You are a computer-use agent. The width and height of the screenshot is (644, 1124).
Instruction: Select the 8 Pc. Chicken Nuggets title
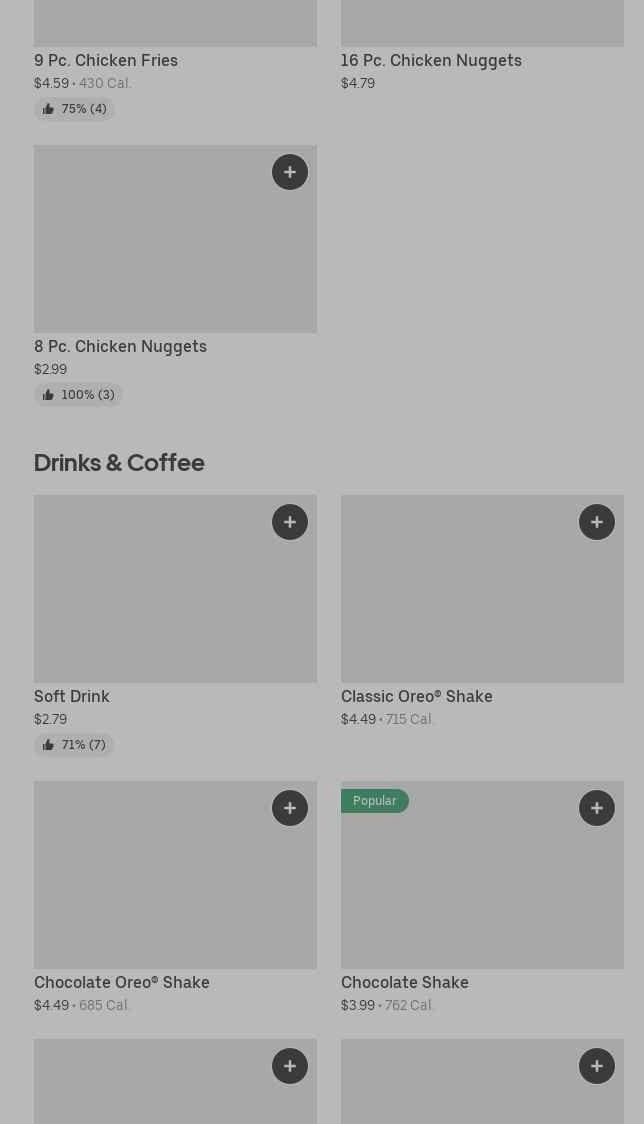pyautogui.click(x=120, y=346)
